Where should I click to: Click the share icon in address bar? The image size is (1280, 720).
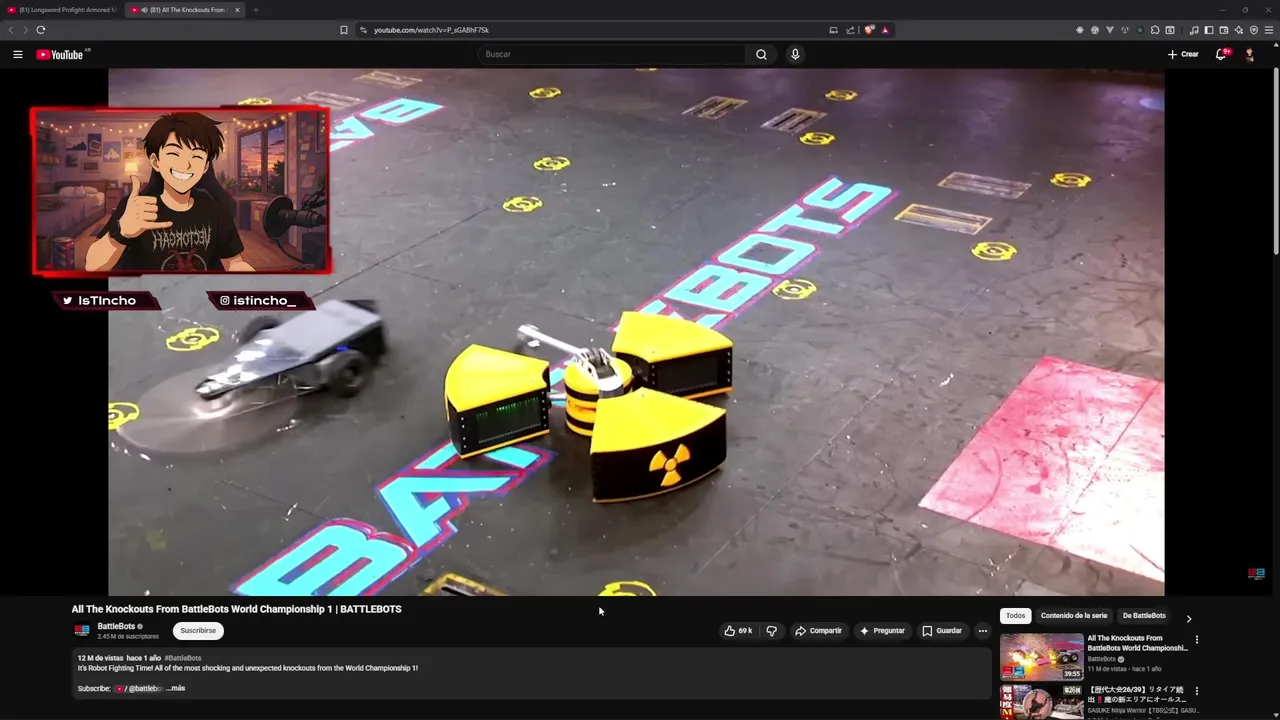851,30
